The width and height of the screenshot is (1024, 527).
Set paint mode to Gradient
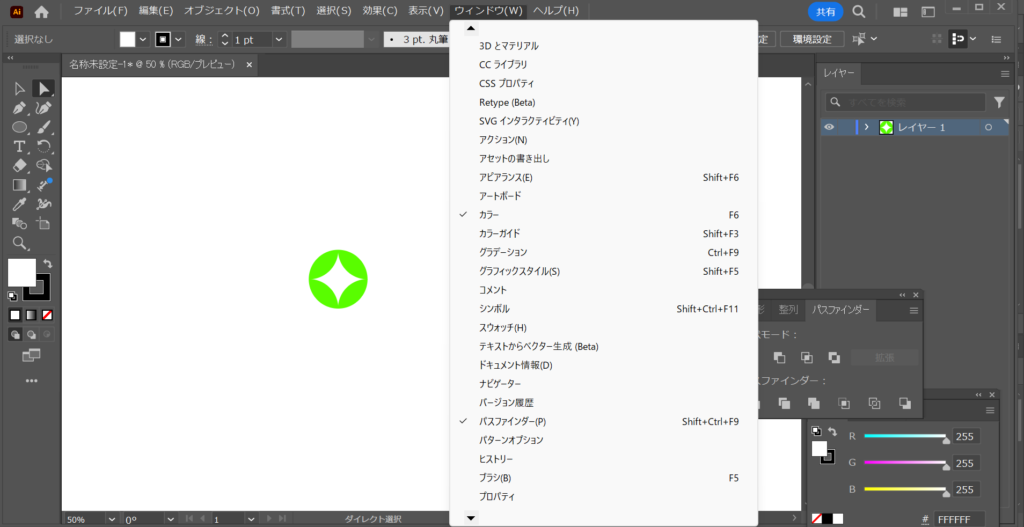[x=31, y=315]
